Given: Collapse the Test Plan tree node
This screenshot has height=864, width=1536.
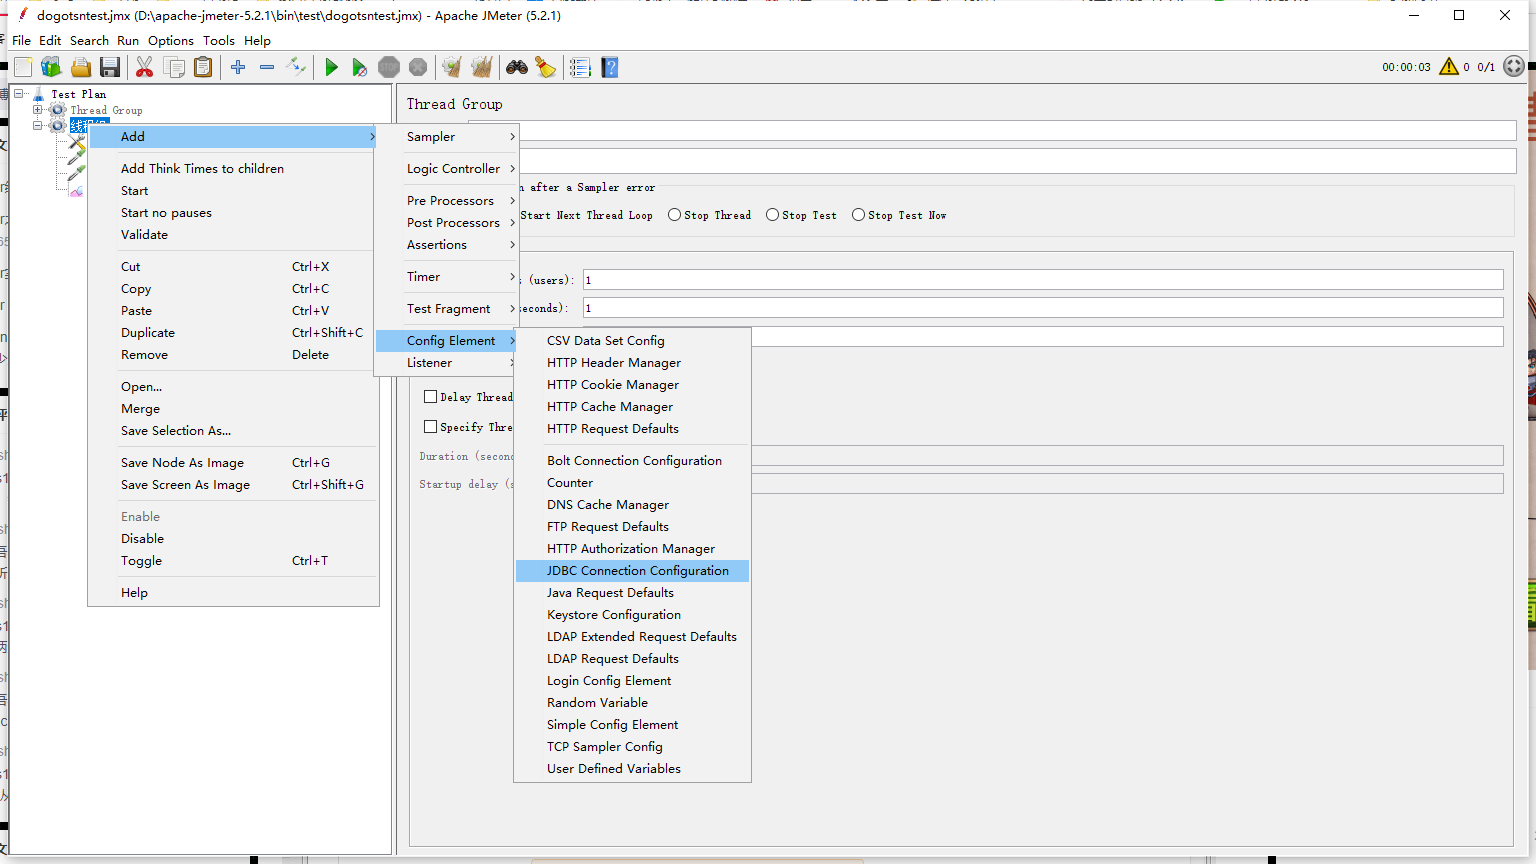Looking at the screenshot, I should [18, 94].
